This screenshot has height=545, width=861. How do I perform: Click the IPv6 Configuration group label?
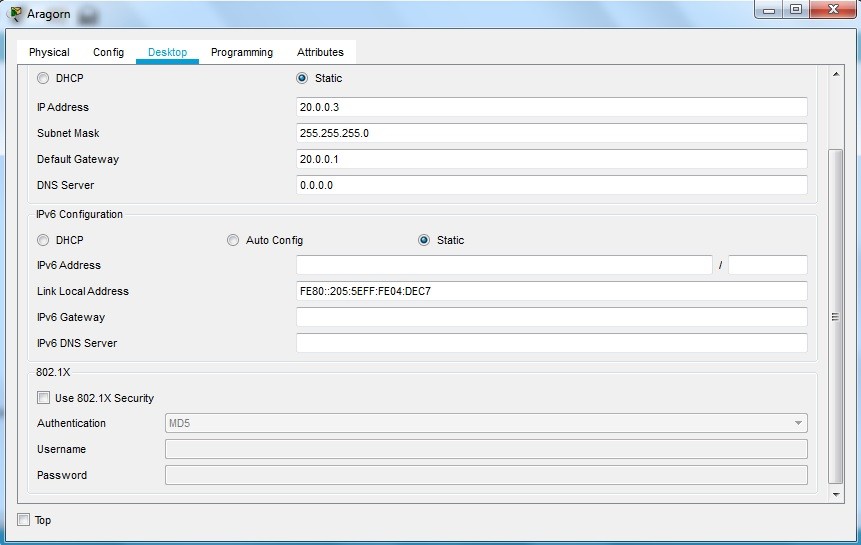79,214
